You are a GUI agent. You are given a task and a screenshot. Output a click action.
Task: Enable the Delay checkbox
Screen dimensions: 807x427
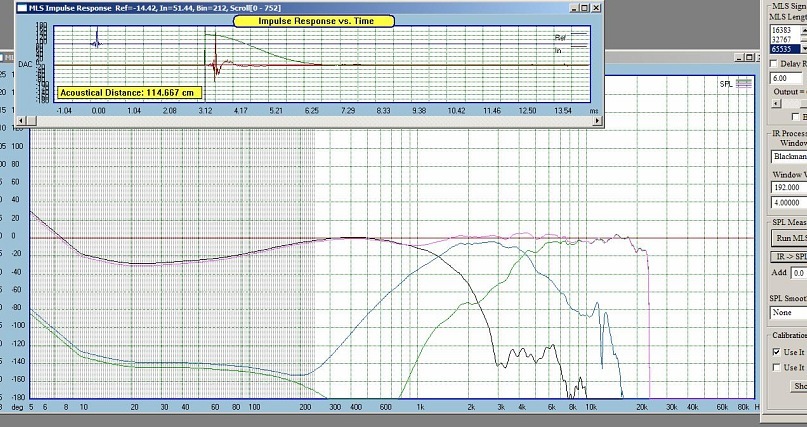774,64
